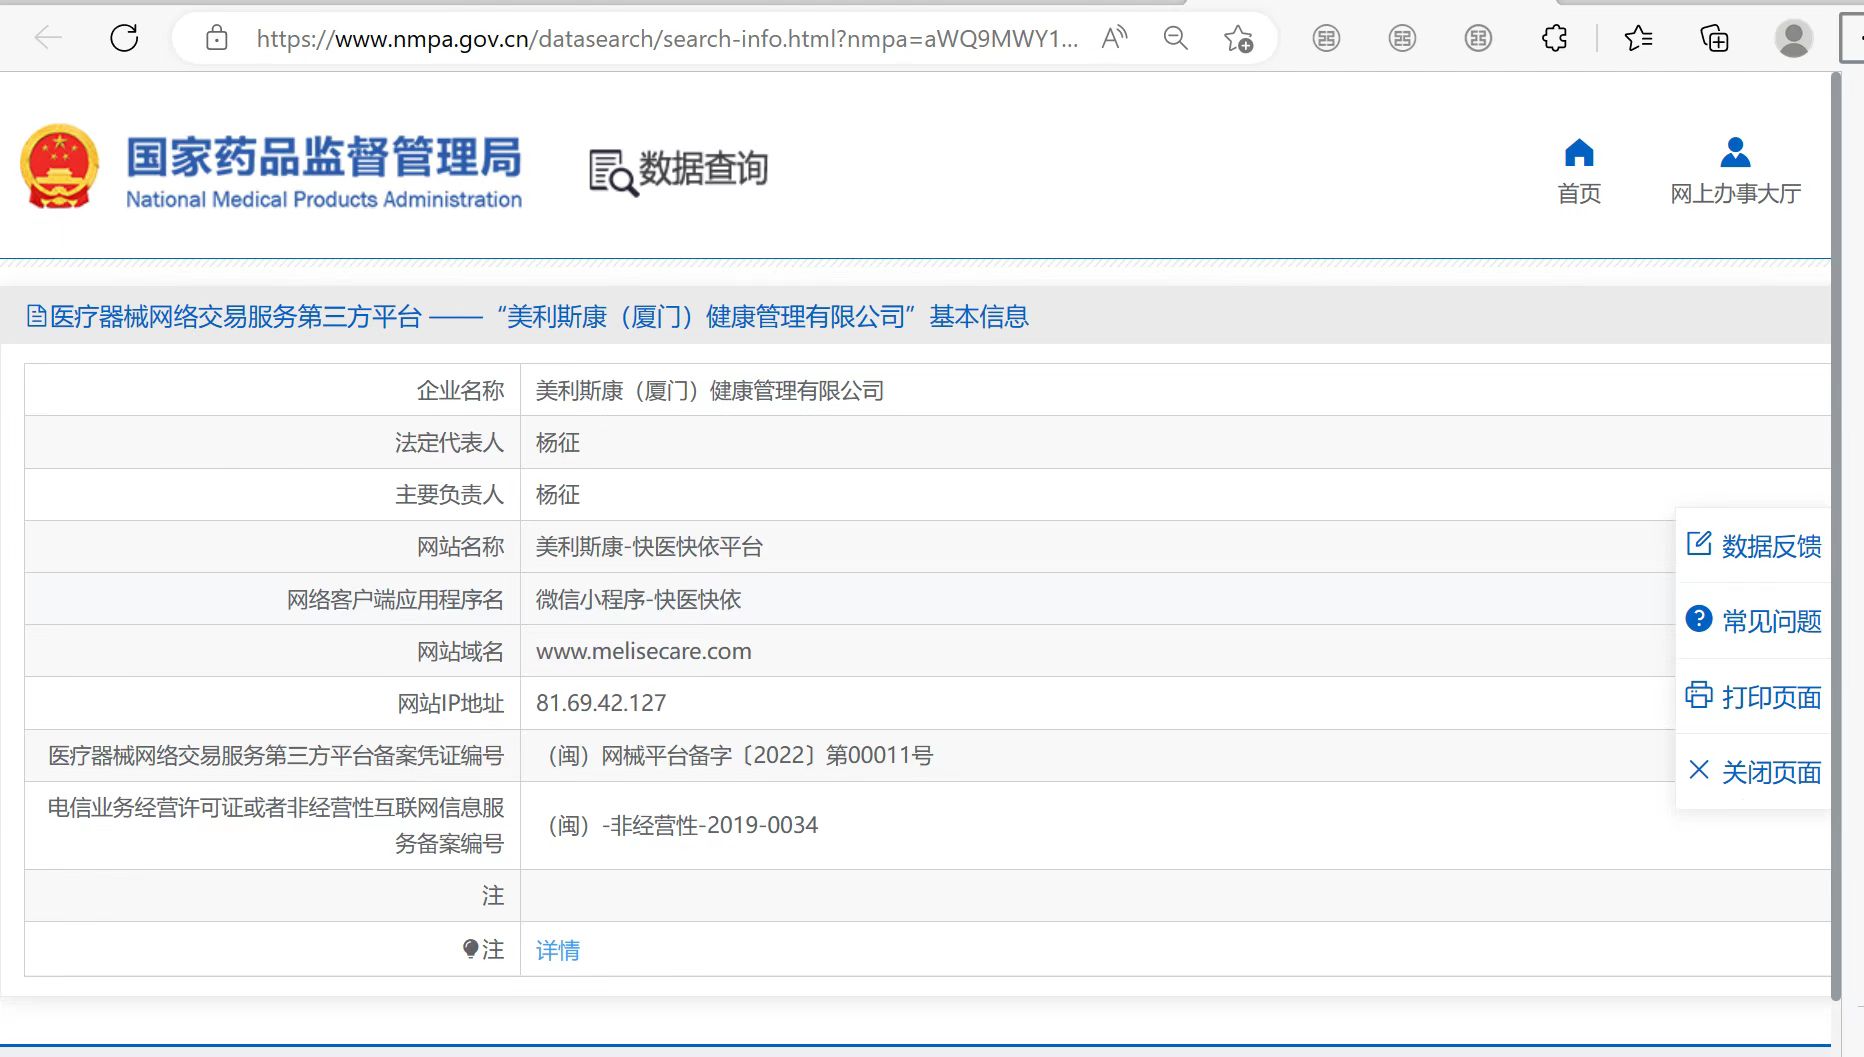Open the browser Extensions puzzle icon

(x=1553, y=38)
